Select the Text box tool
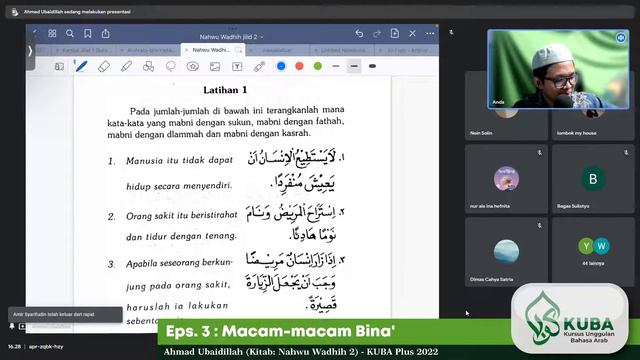 (x=237, y=66)
